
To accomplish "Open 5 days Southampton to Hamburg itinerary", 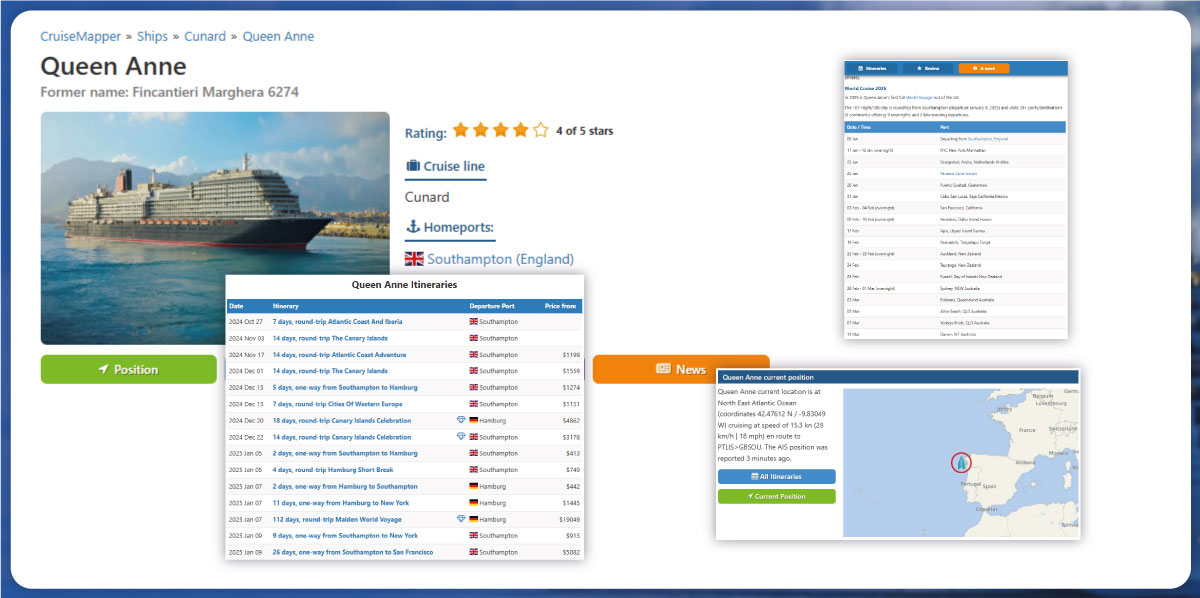I will 345,388.
